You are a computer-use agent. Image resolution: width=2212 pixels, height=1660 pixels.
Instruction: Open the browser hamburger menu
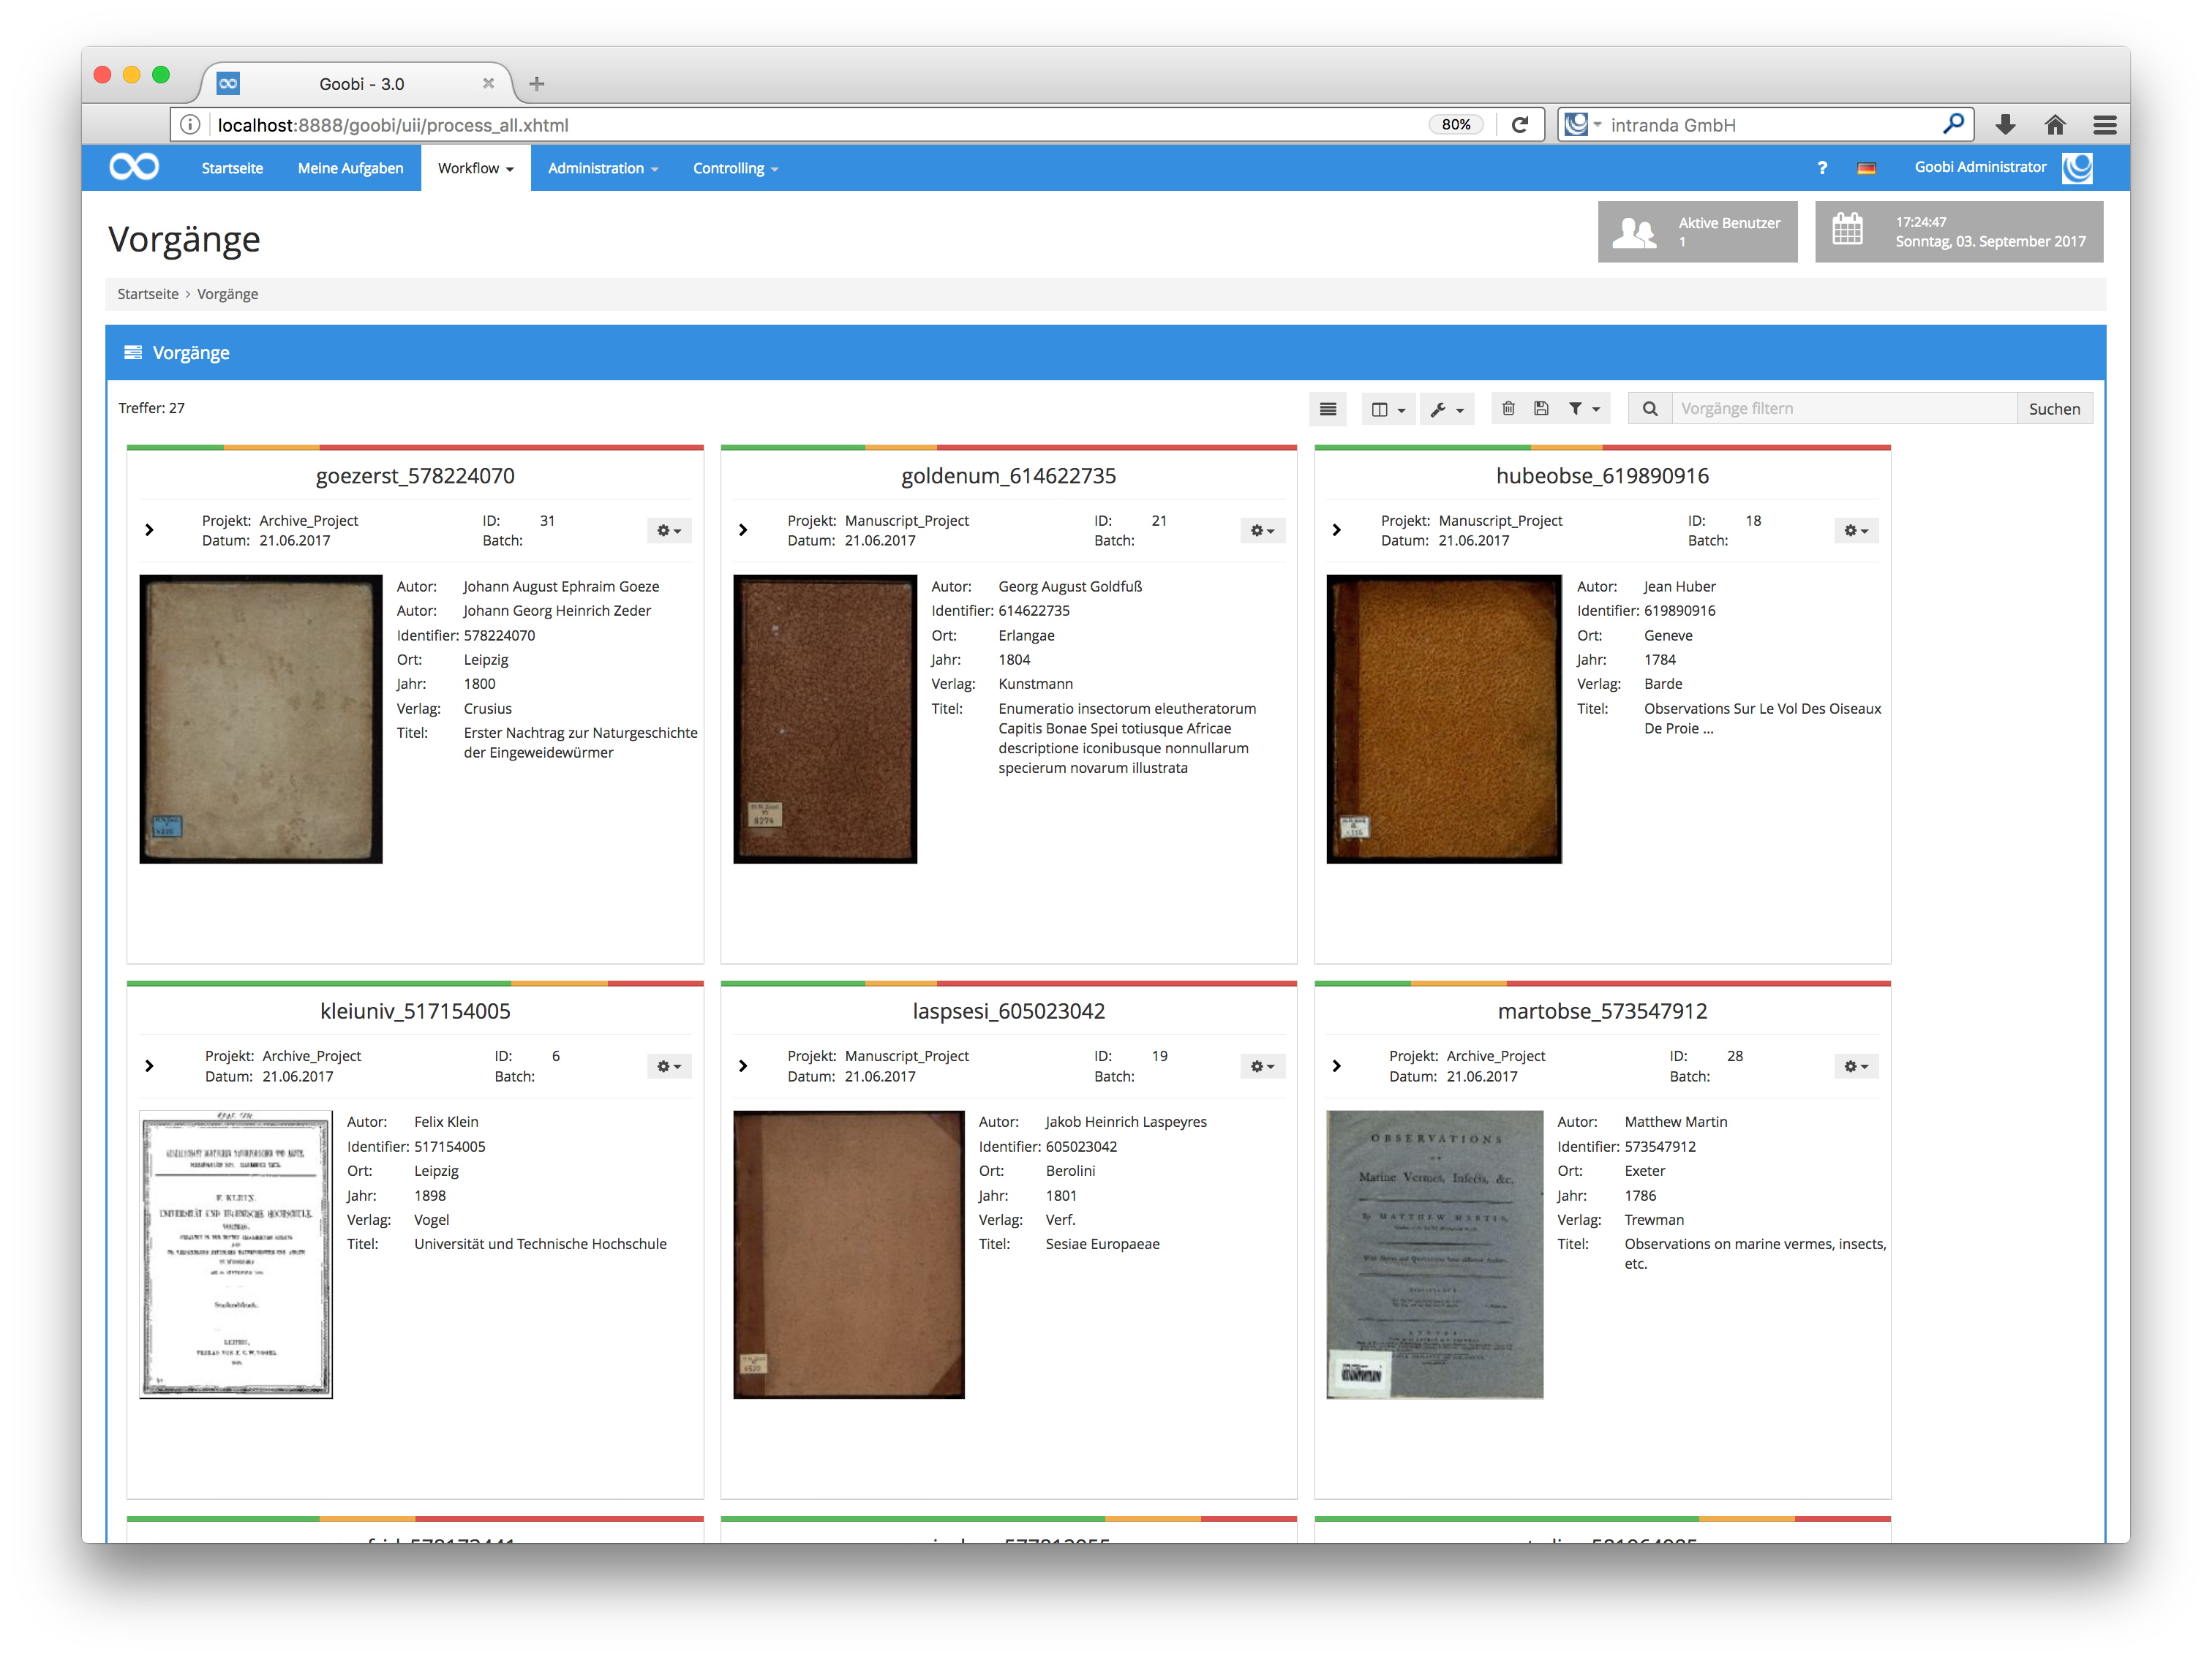coord(2104,125)
